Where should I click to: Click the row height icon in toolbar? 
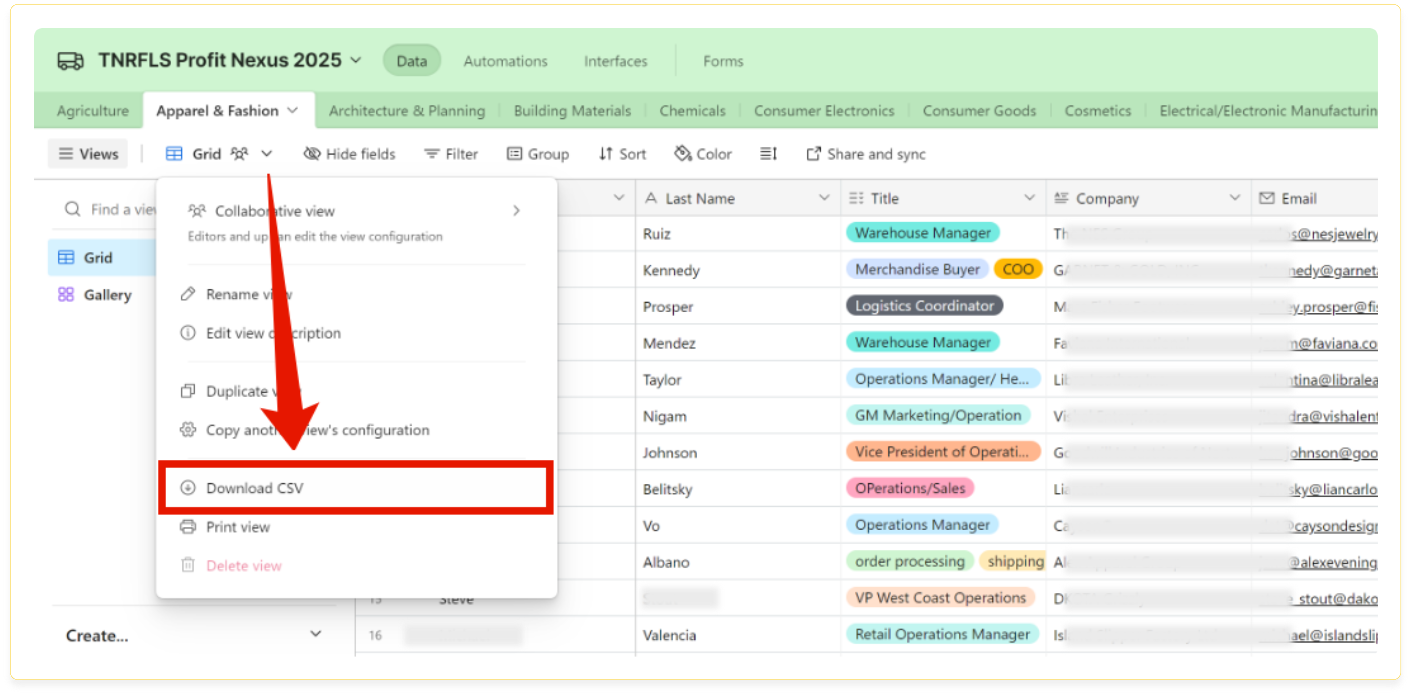click(x=768, y=154)
